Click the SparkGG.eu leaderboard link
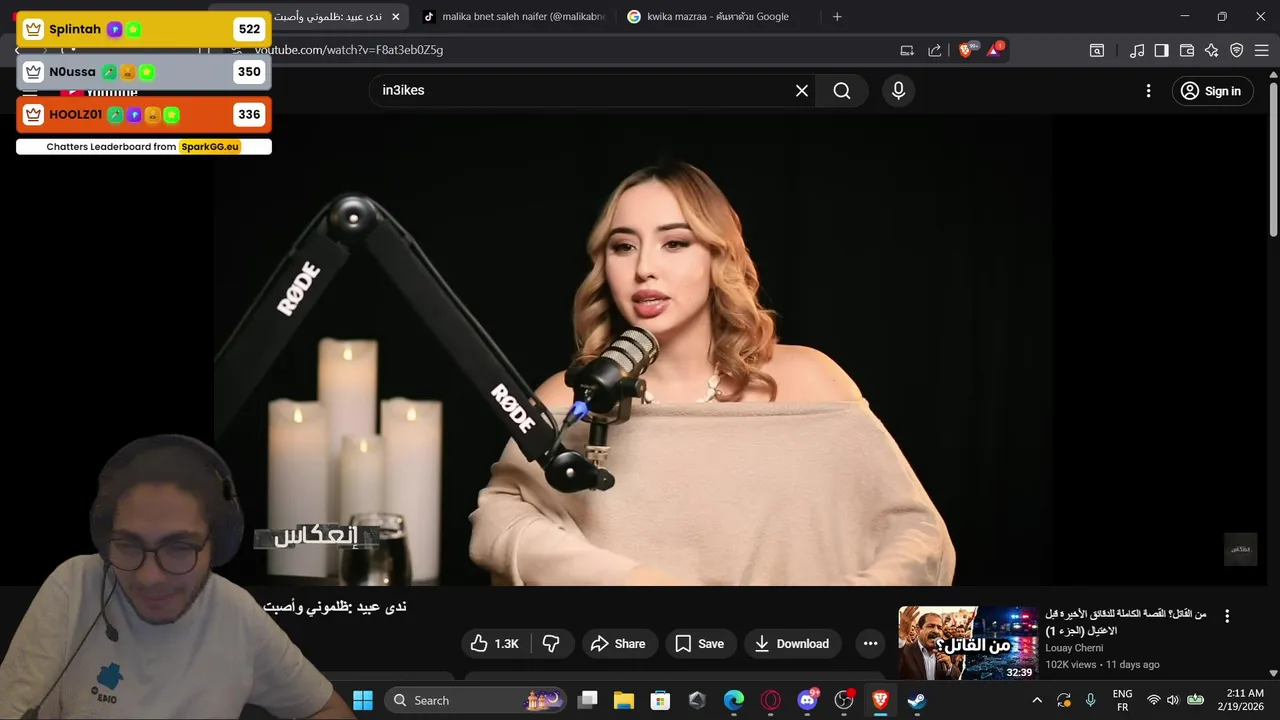Screen dimensions: 1280x720 point(210,147)
